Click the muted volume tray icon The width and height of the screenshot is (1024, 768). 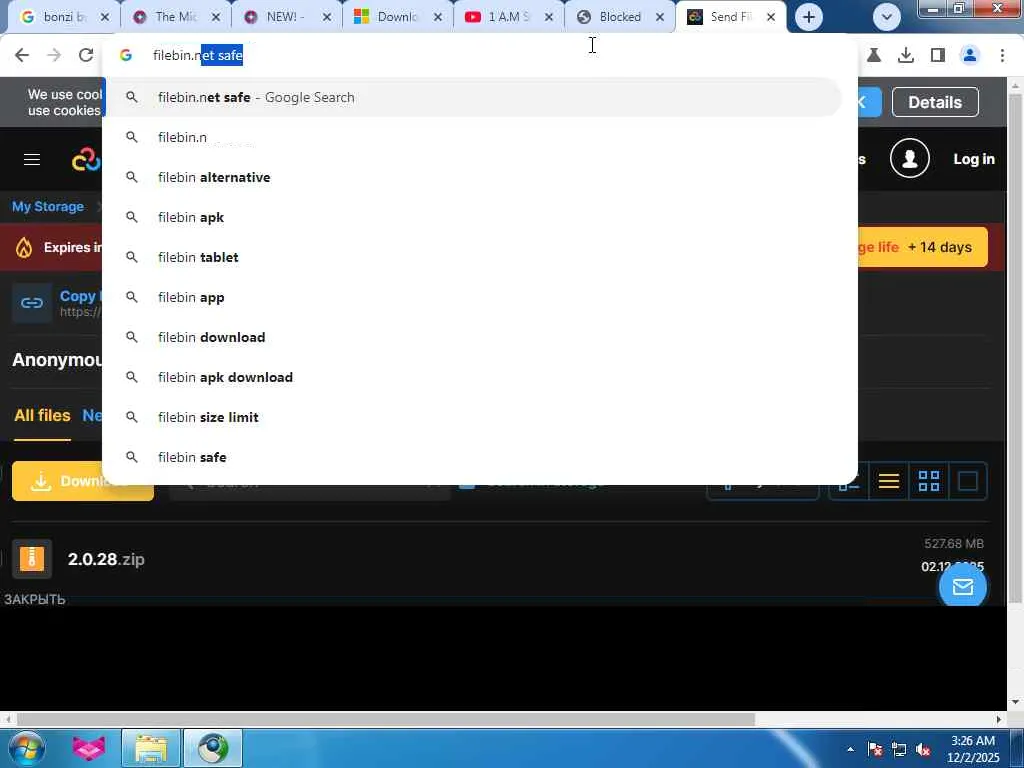923,749
